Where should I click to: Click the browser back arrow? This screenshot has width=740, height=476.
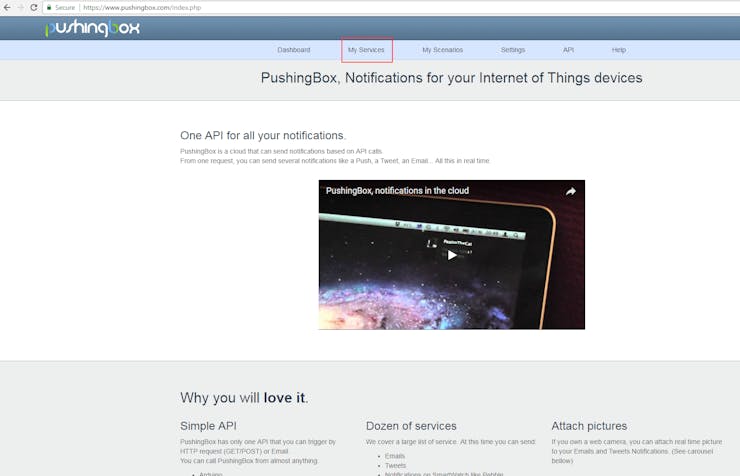point(7,8)
